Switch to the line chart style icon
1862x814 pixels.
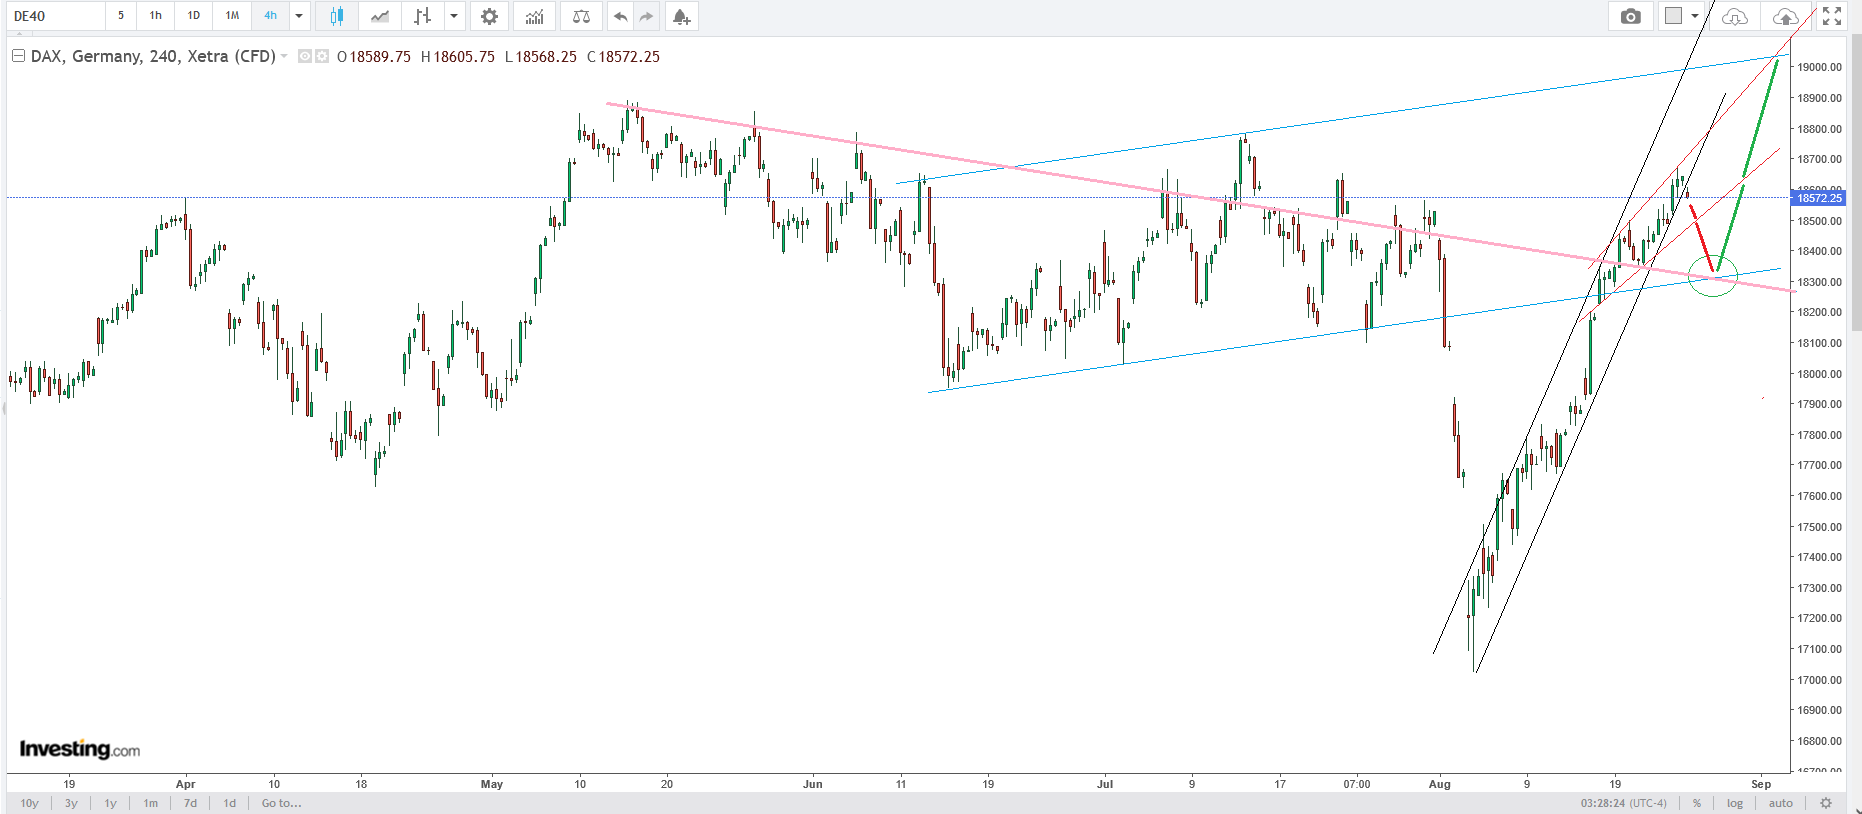click(380, 16)
